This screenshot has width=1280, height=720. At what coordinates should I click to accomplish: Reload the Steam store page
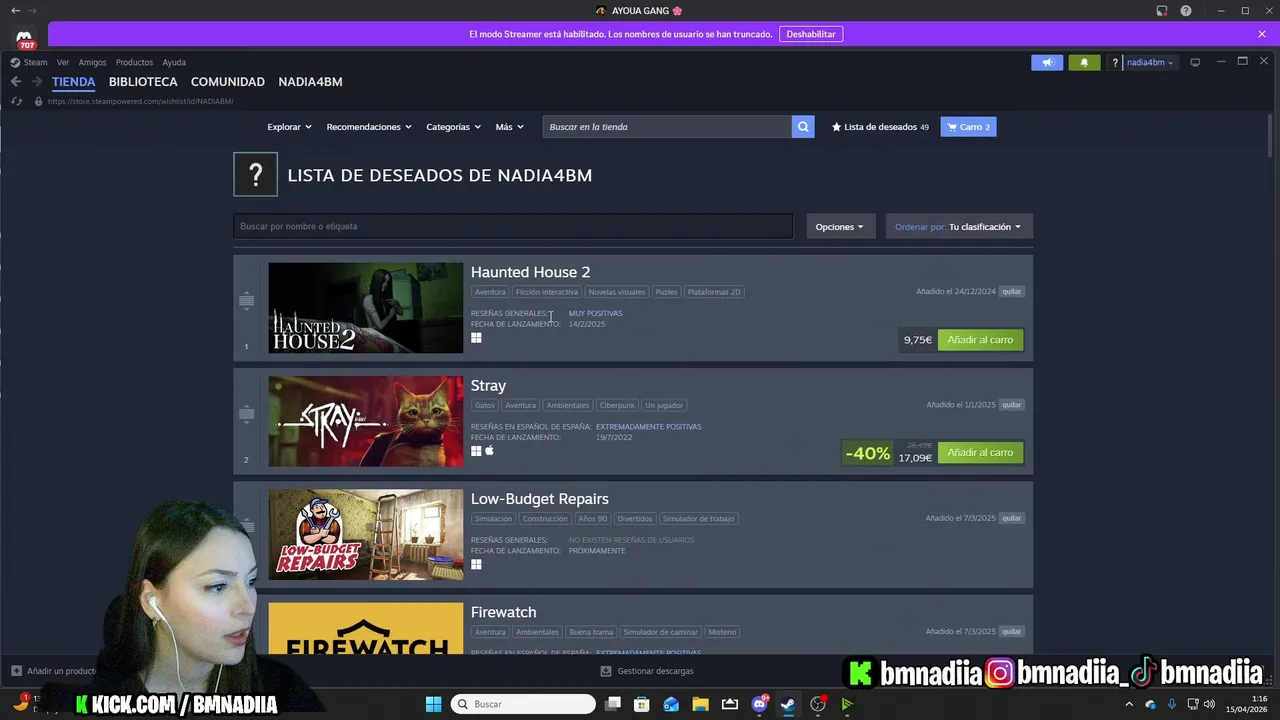16,101
